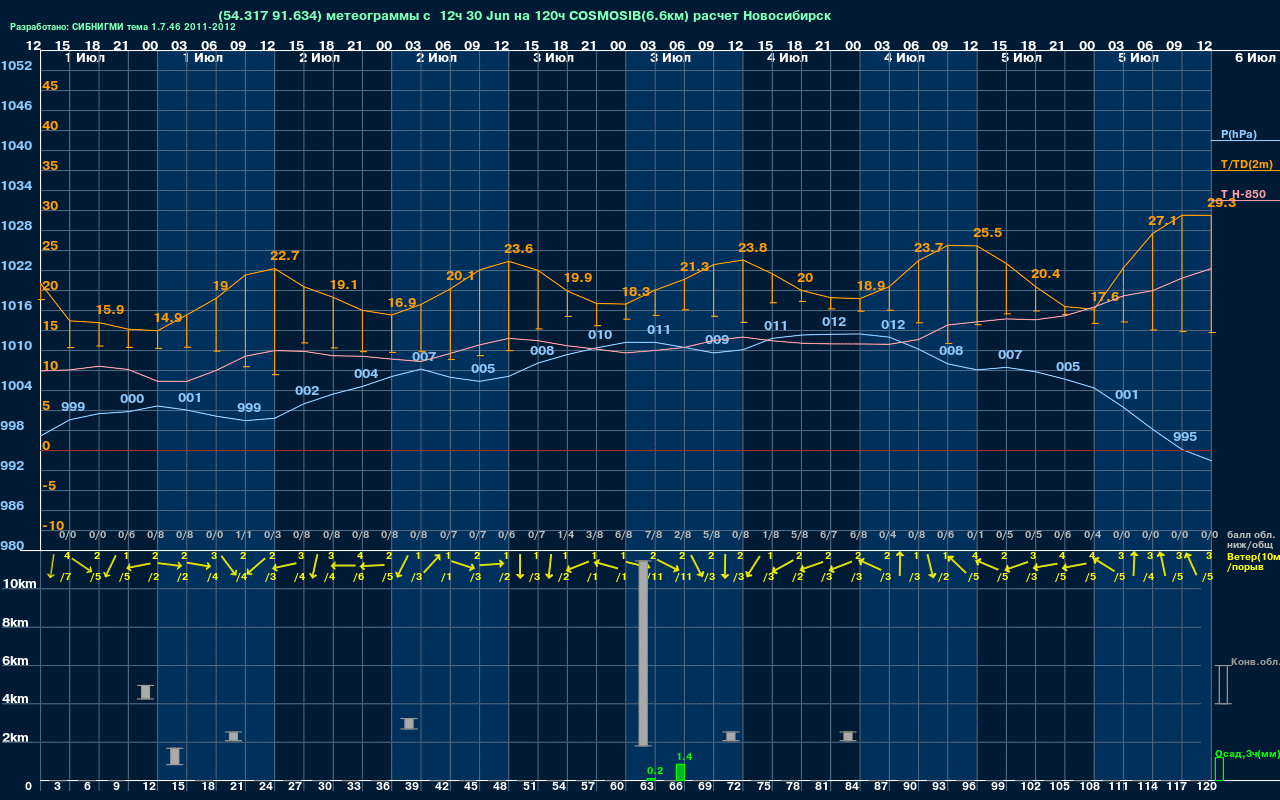The width and height of the screenshot is (1280, 800).
Task: Click the 29.3 temperature maximum label
Action: pos(1222,203)
